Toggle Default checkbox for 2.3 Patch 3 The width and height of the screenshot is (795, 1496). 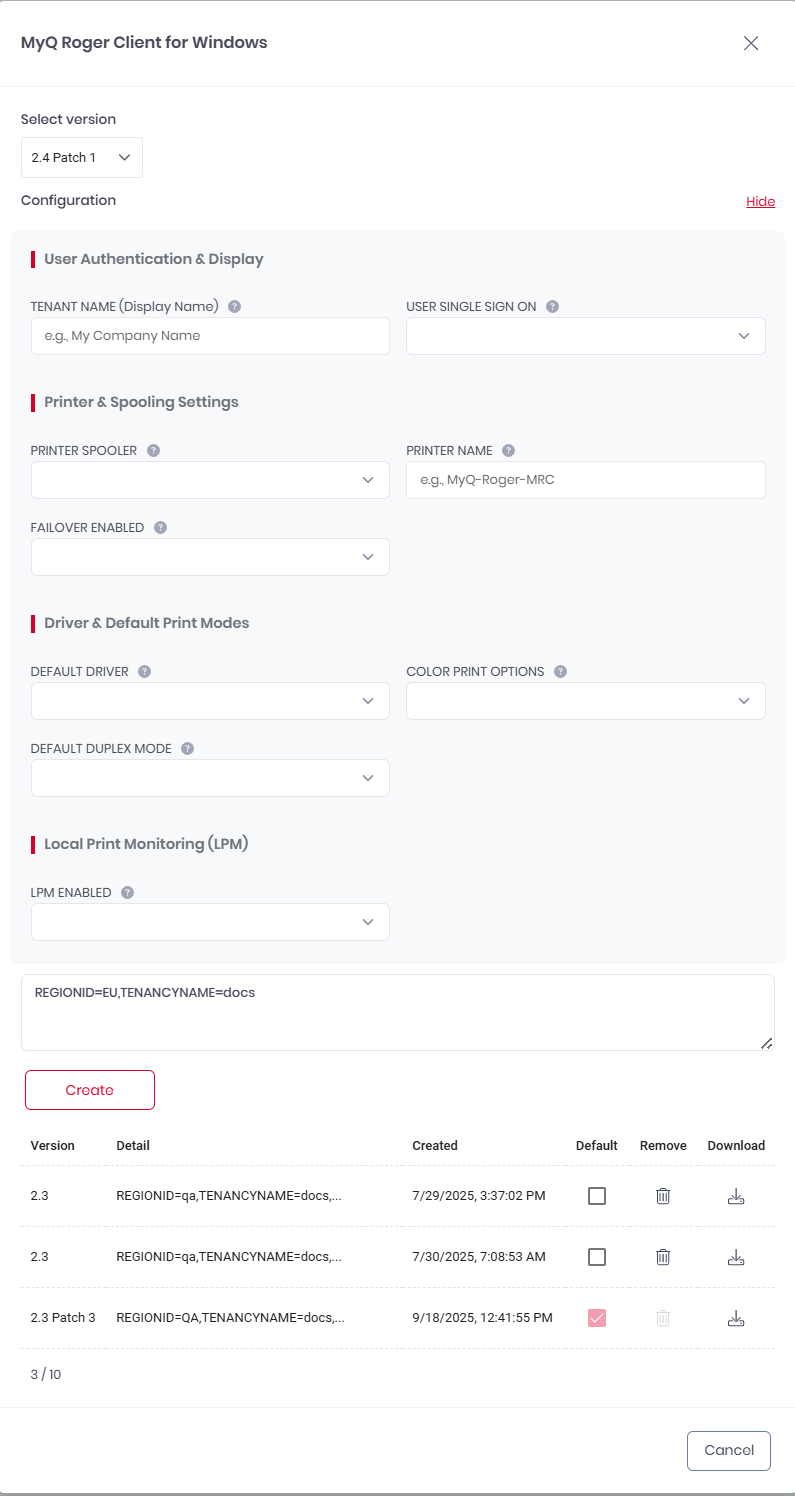[597, 1318]
